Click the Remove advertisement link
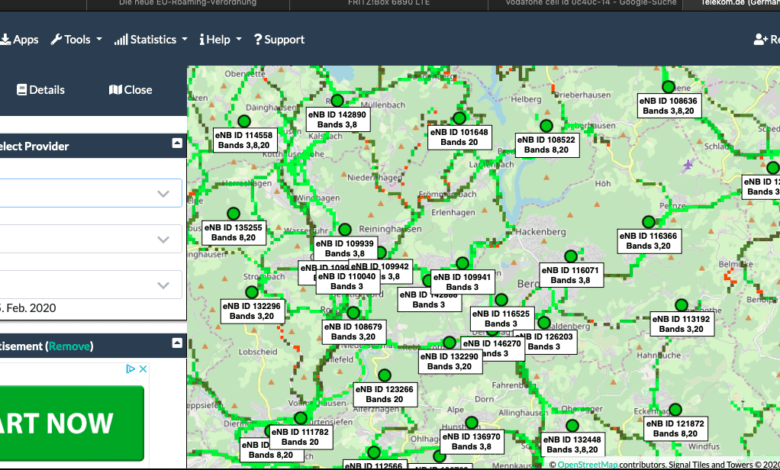Image resolution: width=780 pixels, height=470 pixels. pos(69,345)
